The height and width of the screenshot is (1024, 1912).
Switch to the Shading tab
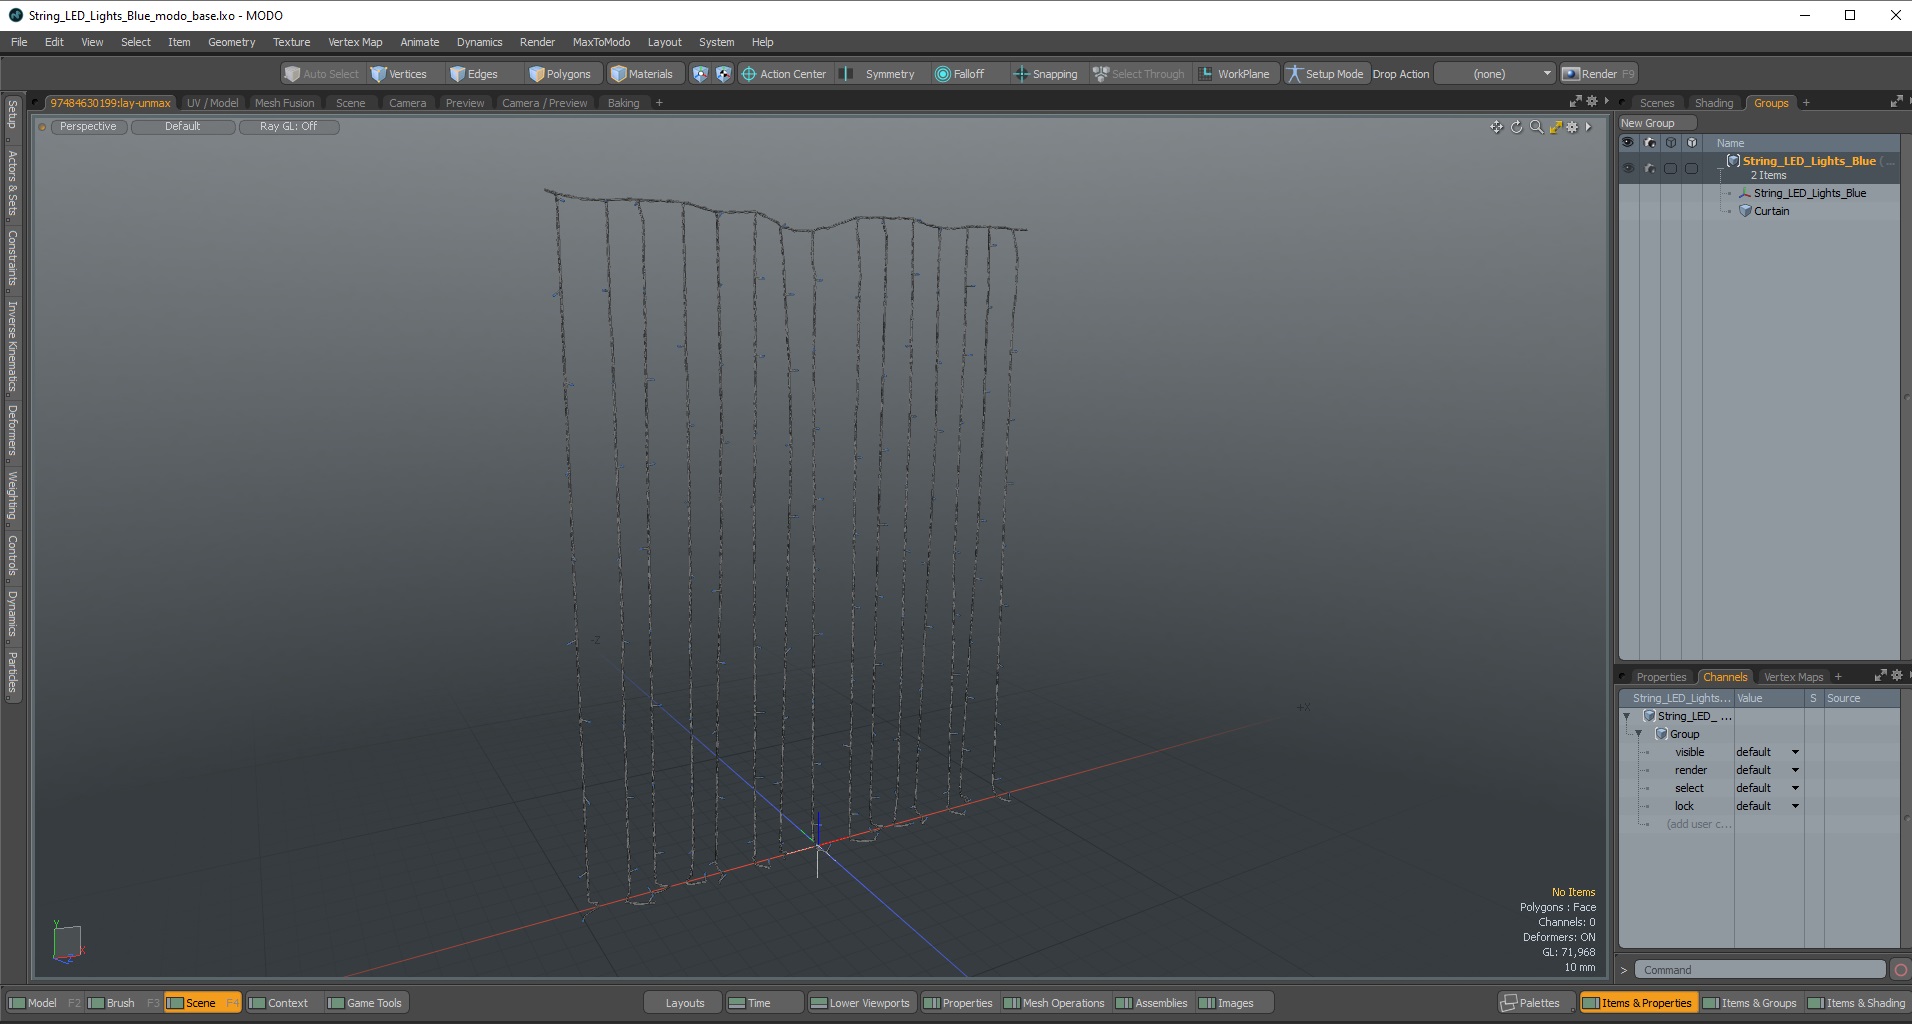tap(1714, 103)
